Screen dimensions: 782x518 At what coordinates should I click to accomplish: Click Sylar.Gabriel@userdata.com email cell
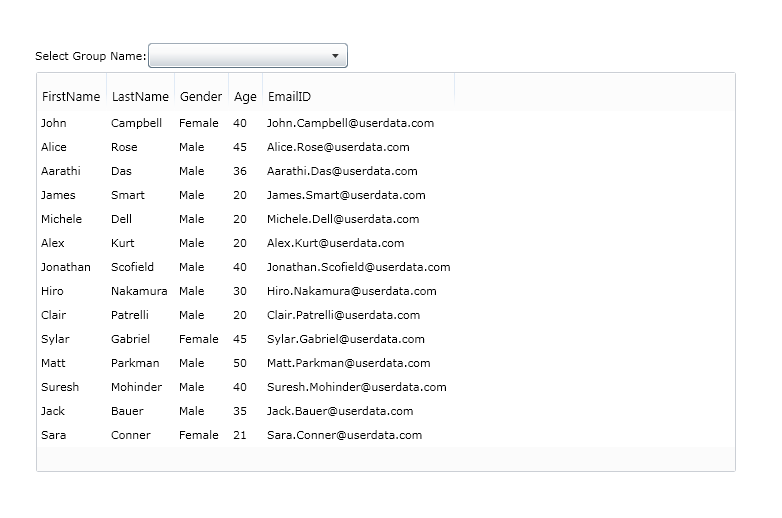[346, 339]
